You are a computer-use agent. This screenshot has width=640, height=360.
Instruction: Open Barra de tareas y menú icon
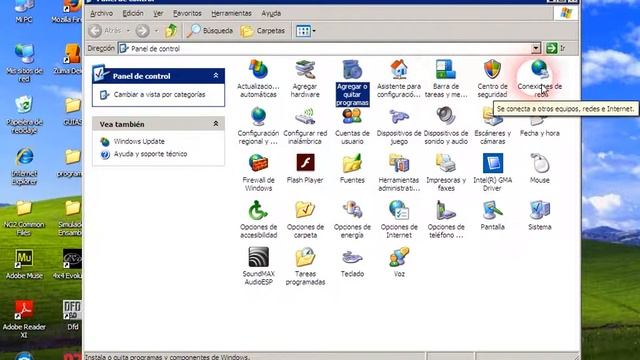pyautogui.click(x=446, y=79)
